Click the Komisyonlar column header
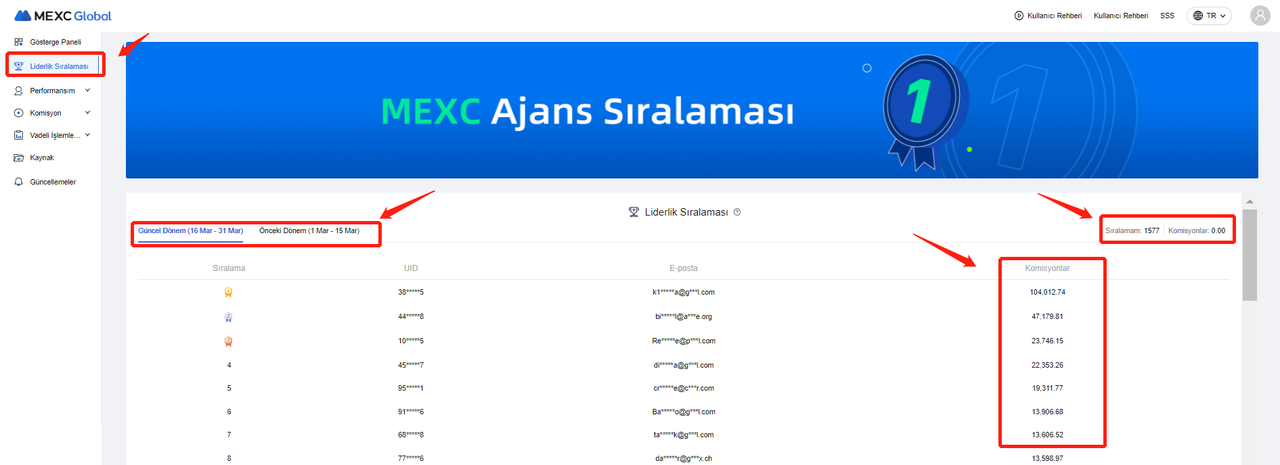1280x465 pixels. click(1047, 269)
